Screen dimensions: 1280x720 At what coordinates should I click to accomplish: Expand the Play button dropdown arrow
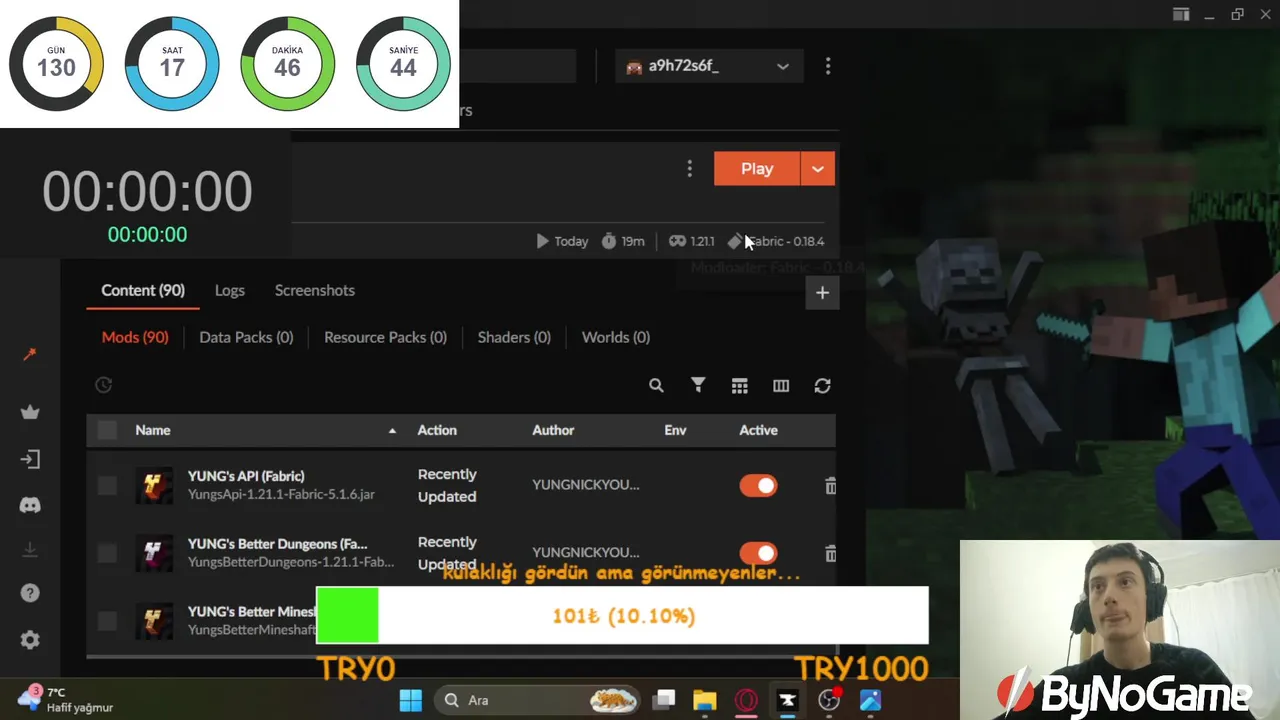pos(818,169)
